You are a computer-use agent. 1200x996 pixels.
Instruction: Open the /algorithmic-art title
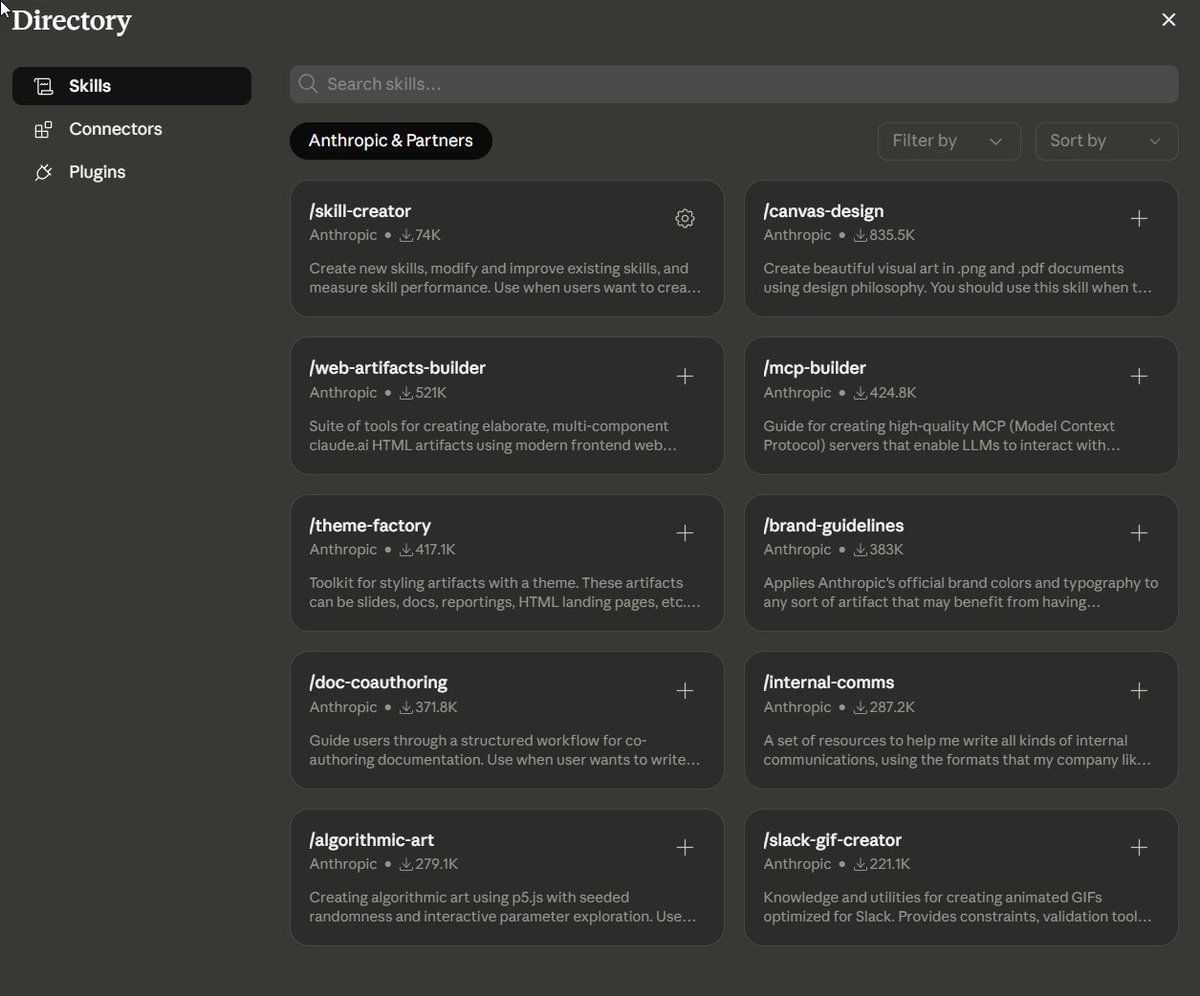372,840
